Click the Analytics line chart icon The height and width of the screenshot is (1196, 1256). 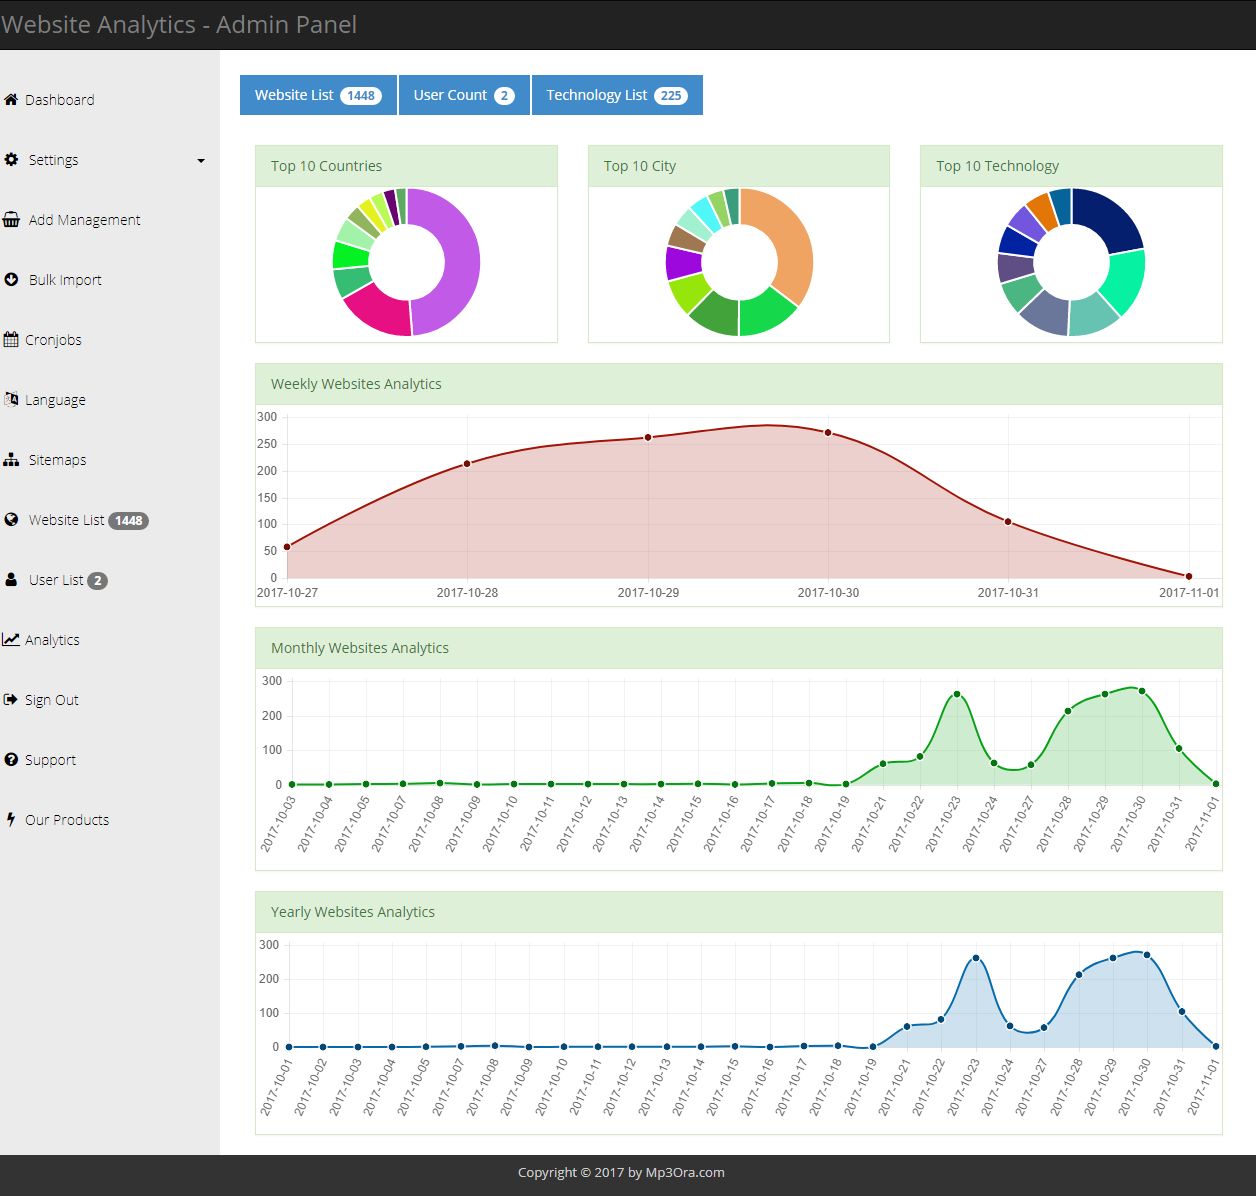[11, 640]
